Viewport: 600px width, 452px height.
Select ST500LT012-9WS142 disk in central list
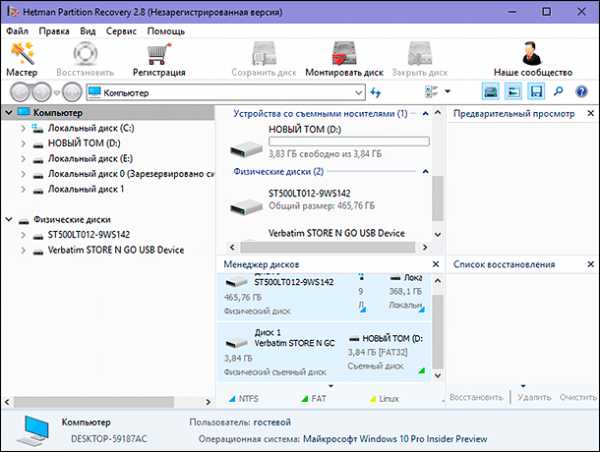click(309, 193)
